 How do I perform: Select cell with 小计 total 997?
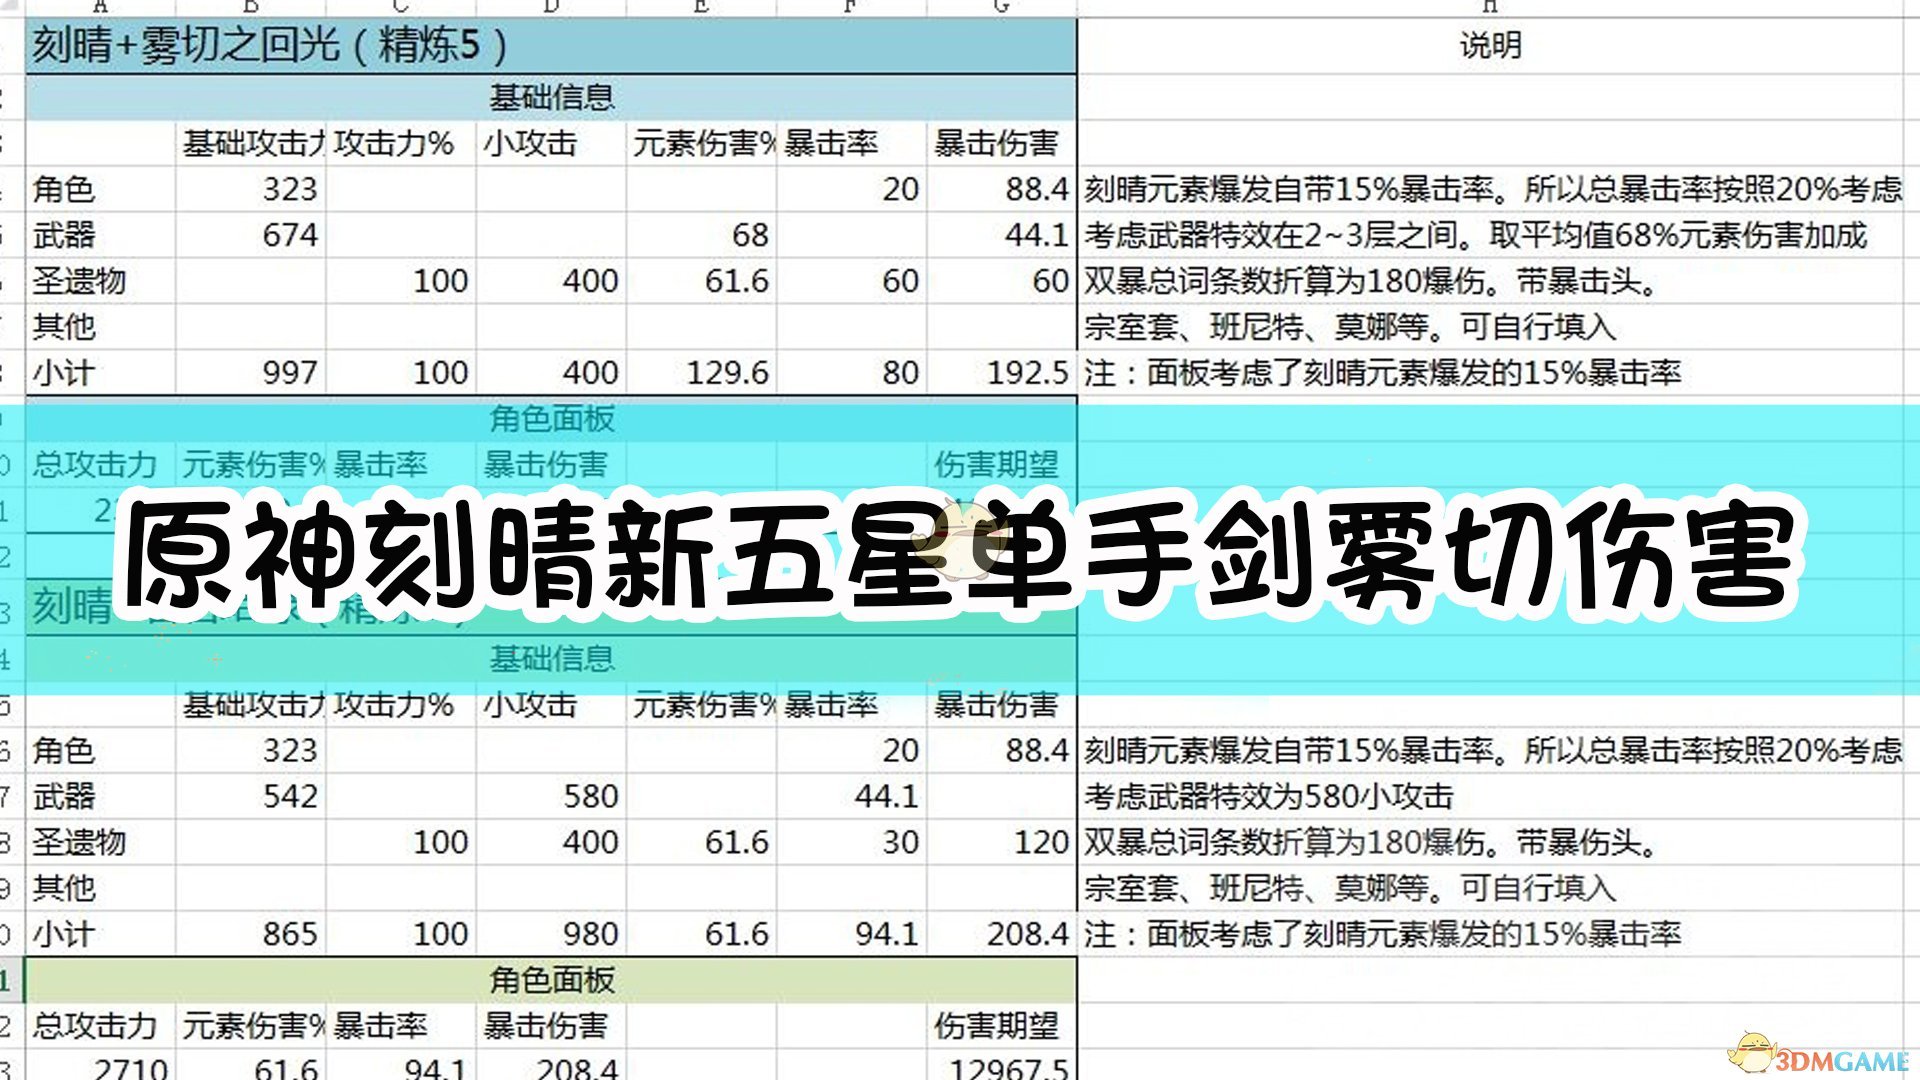coord(289,373)
